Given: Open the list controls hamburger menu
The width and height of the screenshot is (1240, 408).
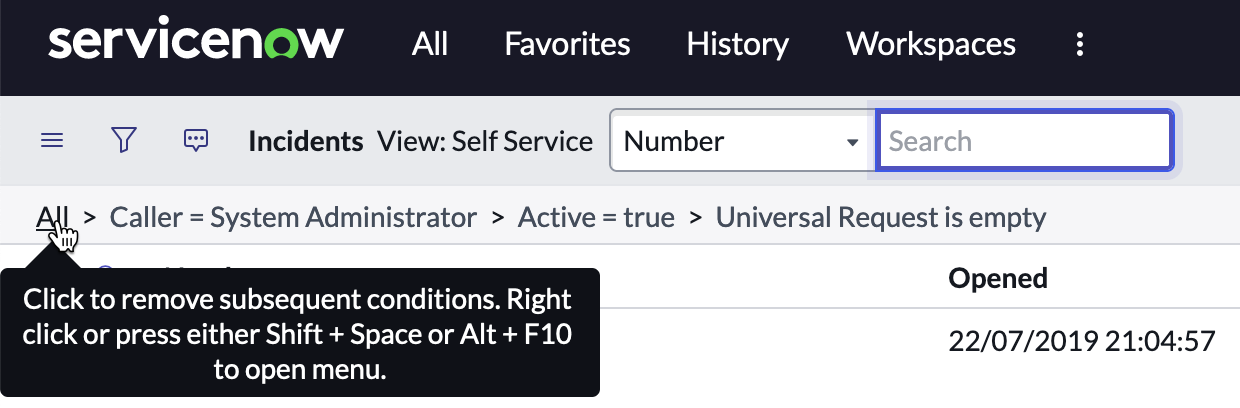Looking at the screenshot, I should [x=52, y=141].
